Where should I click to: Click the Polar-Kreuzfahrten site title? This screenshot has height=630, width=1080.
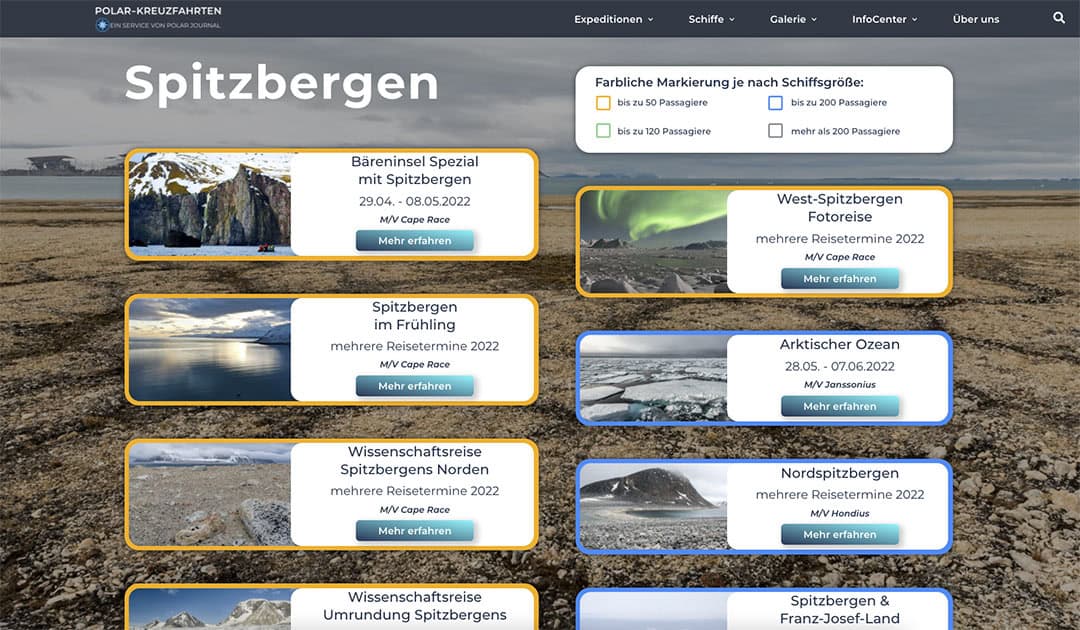[158, 11]
